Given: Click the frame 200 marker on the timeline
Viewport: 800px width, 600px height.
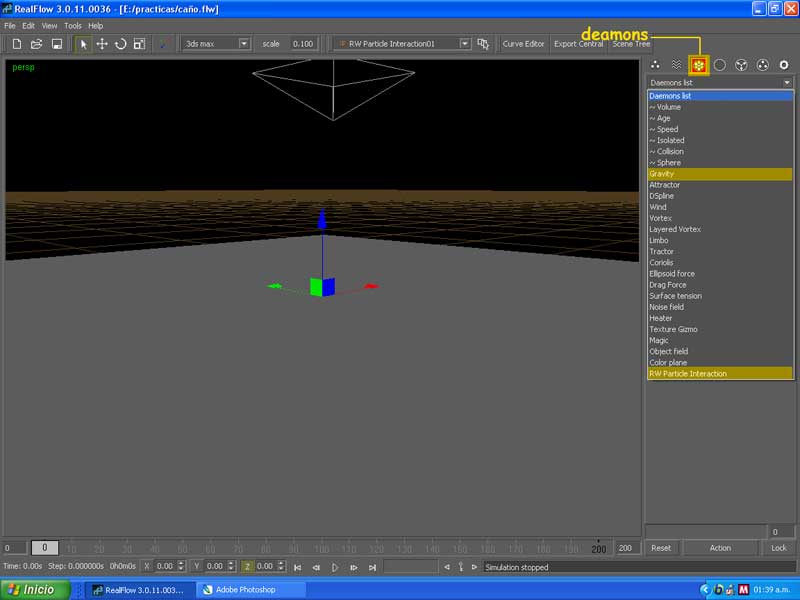Looking at the screenshot, I should pyautogui.click(x=598, y=549).
